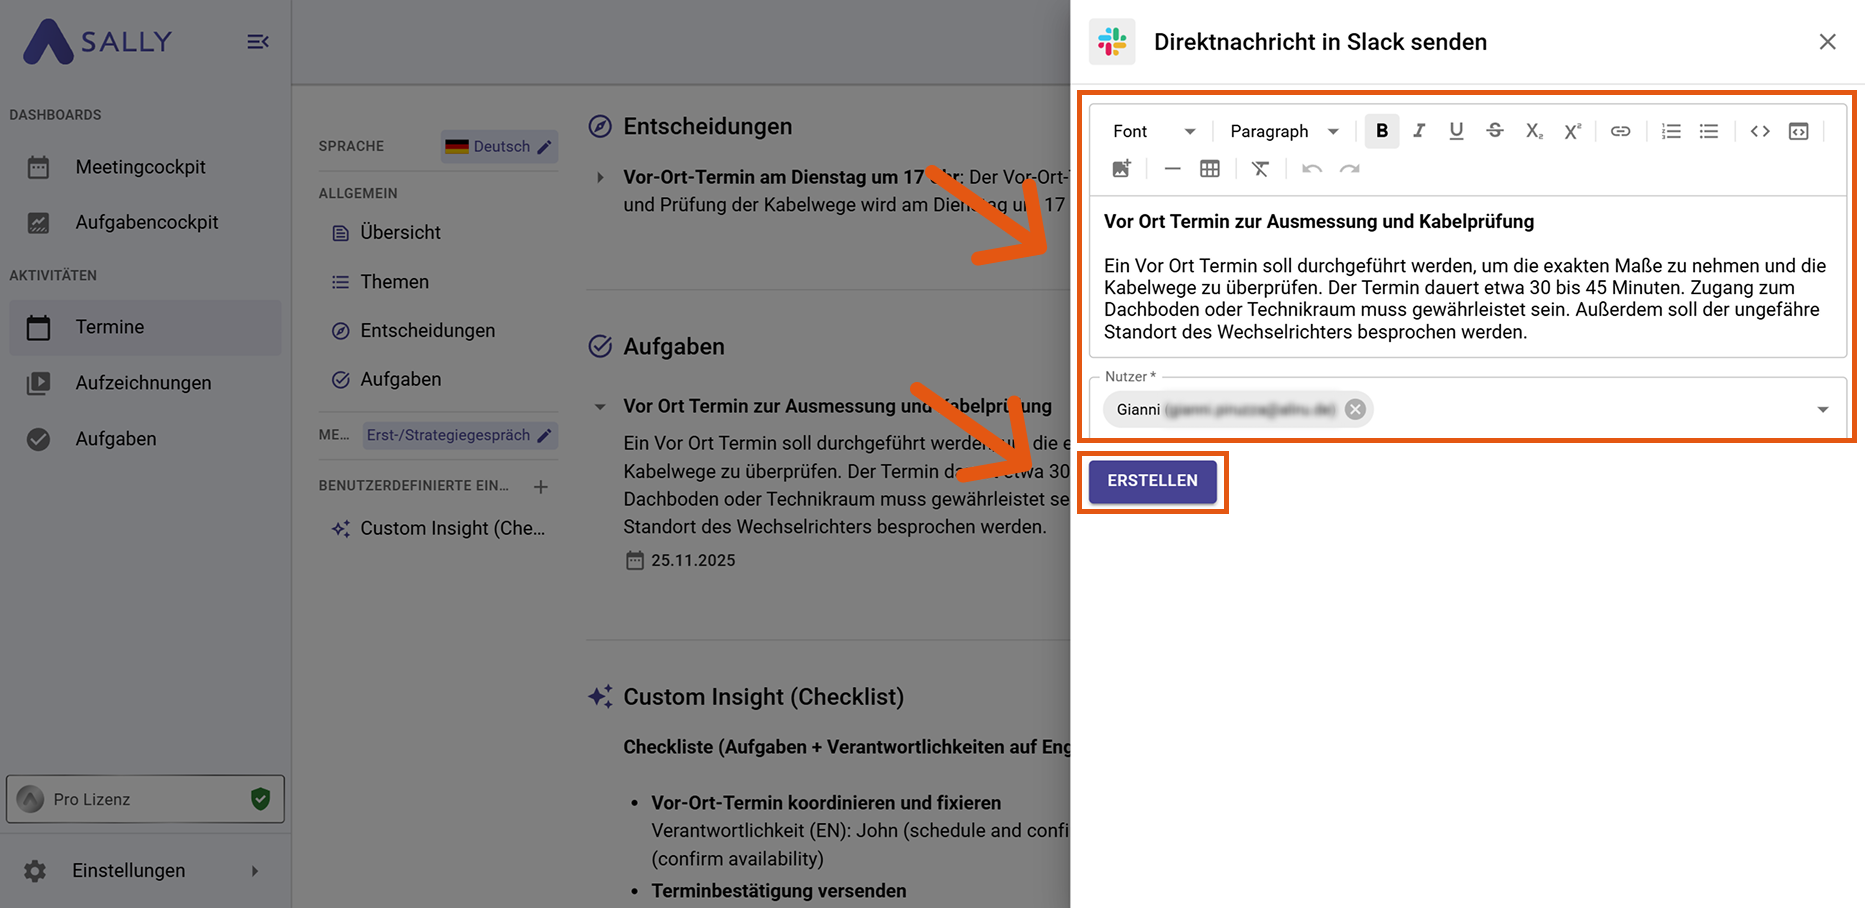
Task: Clear formatting of the message text
Action: point(1259,168)
